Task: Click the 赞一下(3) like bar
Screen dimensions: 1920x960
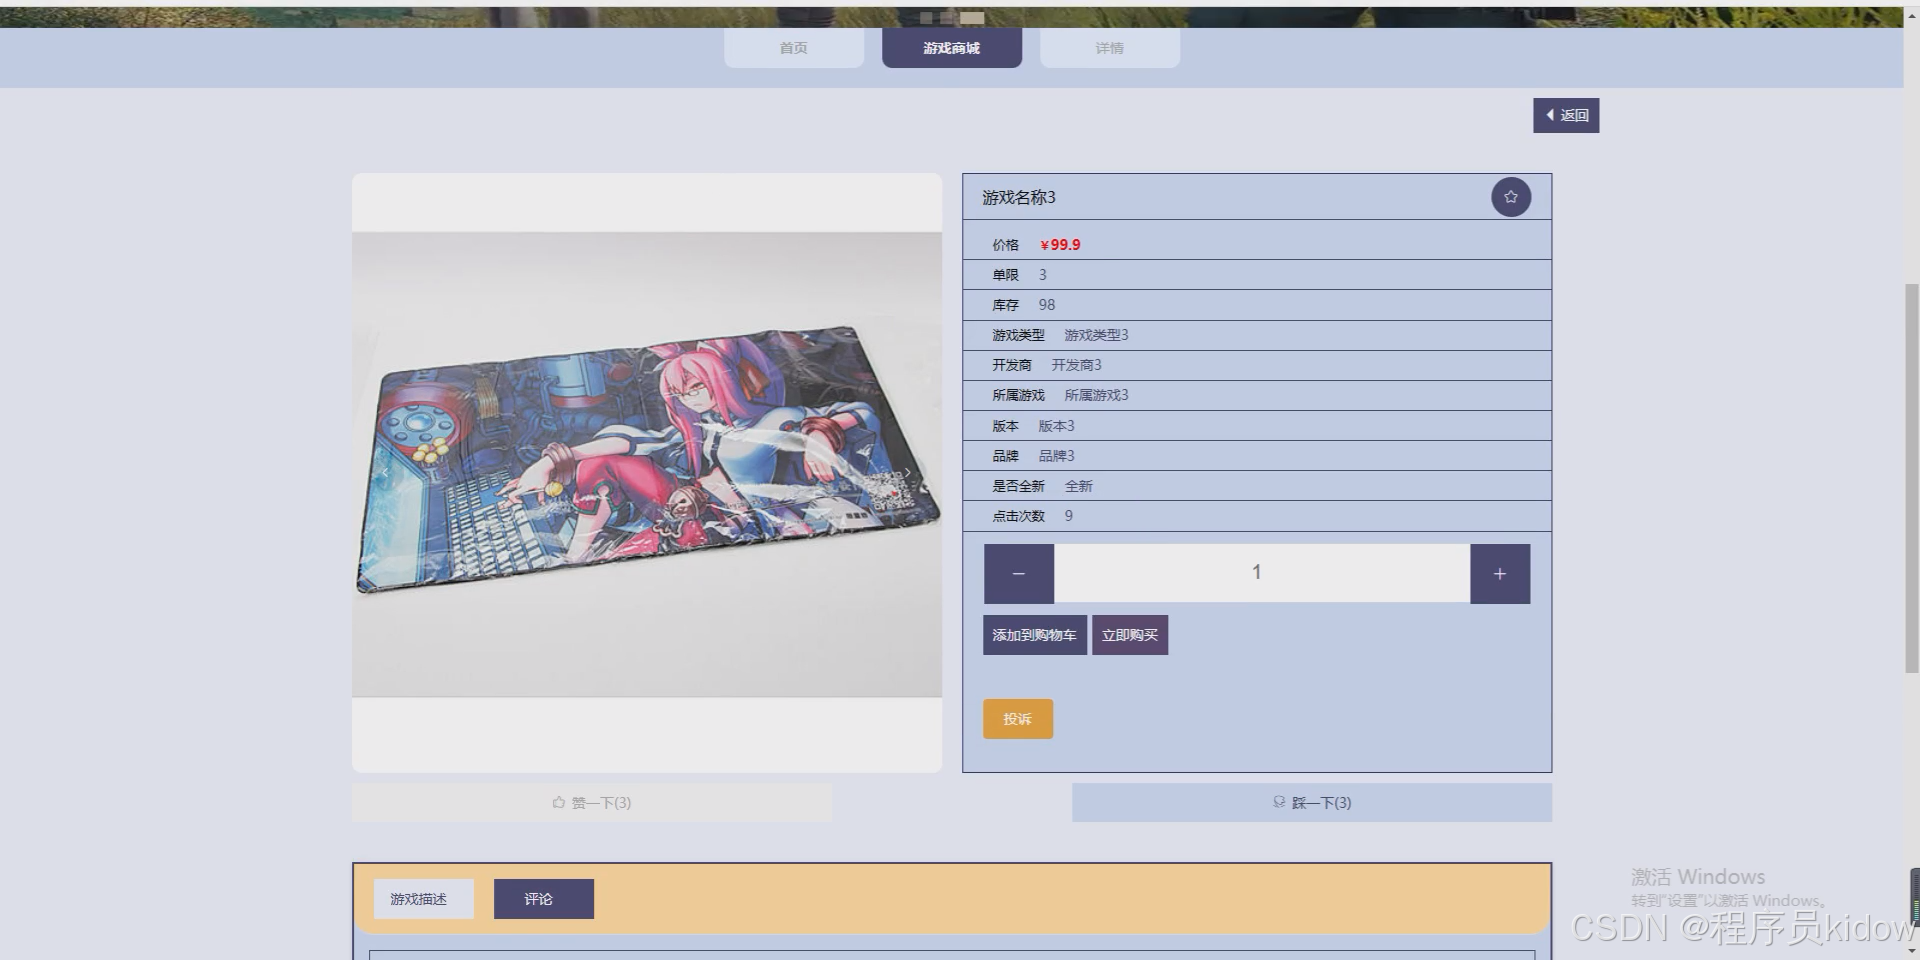Action: (592, 801)
